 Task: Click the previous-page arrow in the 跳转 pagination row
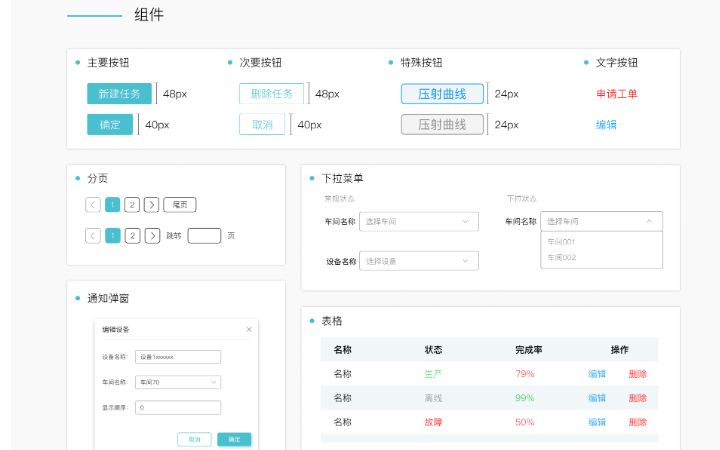click(93, 236)
